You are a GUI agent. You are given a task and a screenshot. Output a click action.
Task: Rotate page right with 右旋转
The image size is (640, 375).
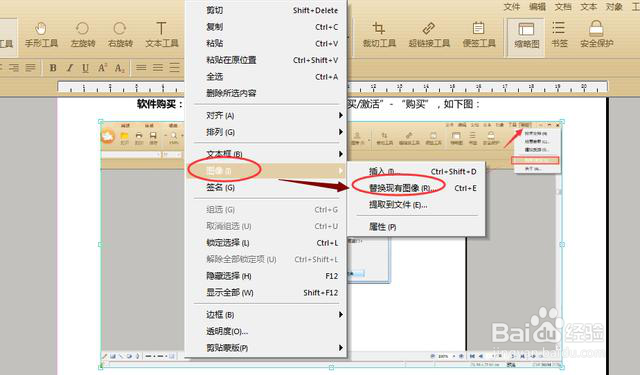[x=120, y=35]
